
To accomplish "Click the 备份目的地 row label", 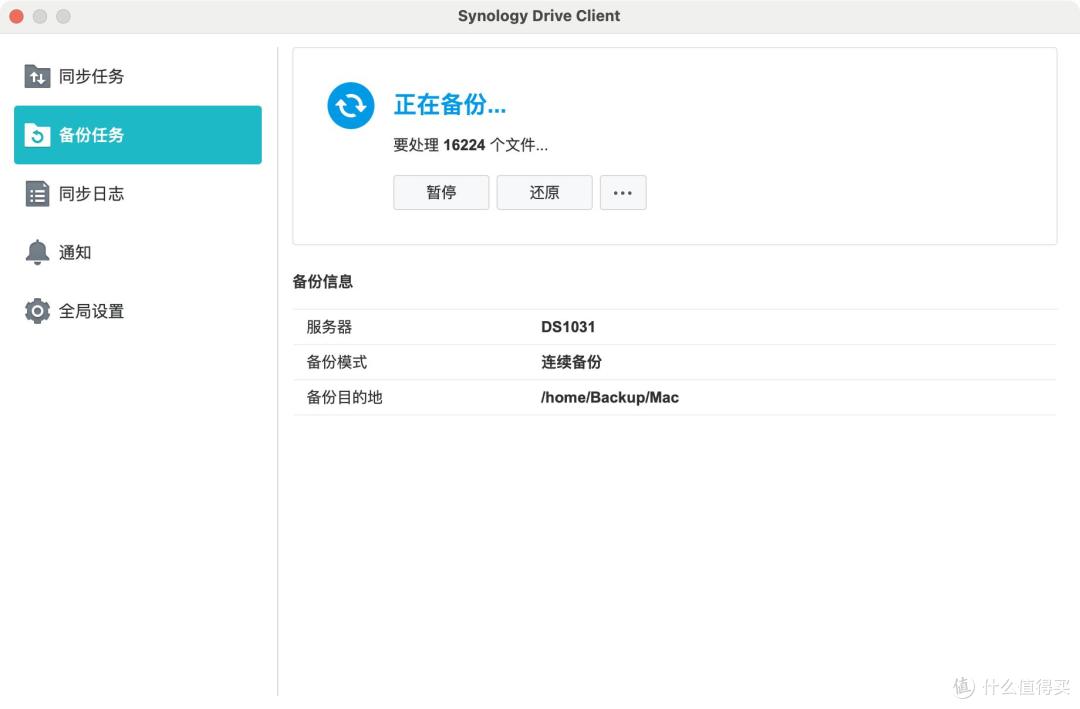I will pyautogui.click(x=344, y=397).
